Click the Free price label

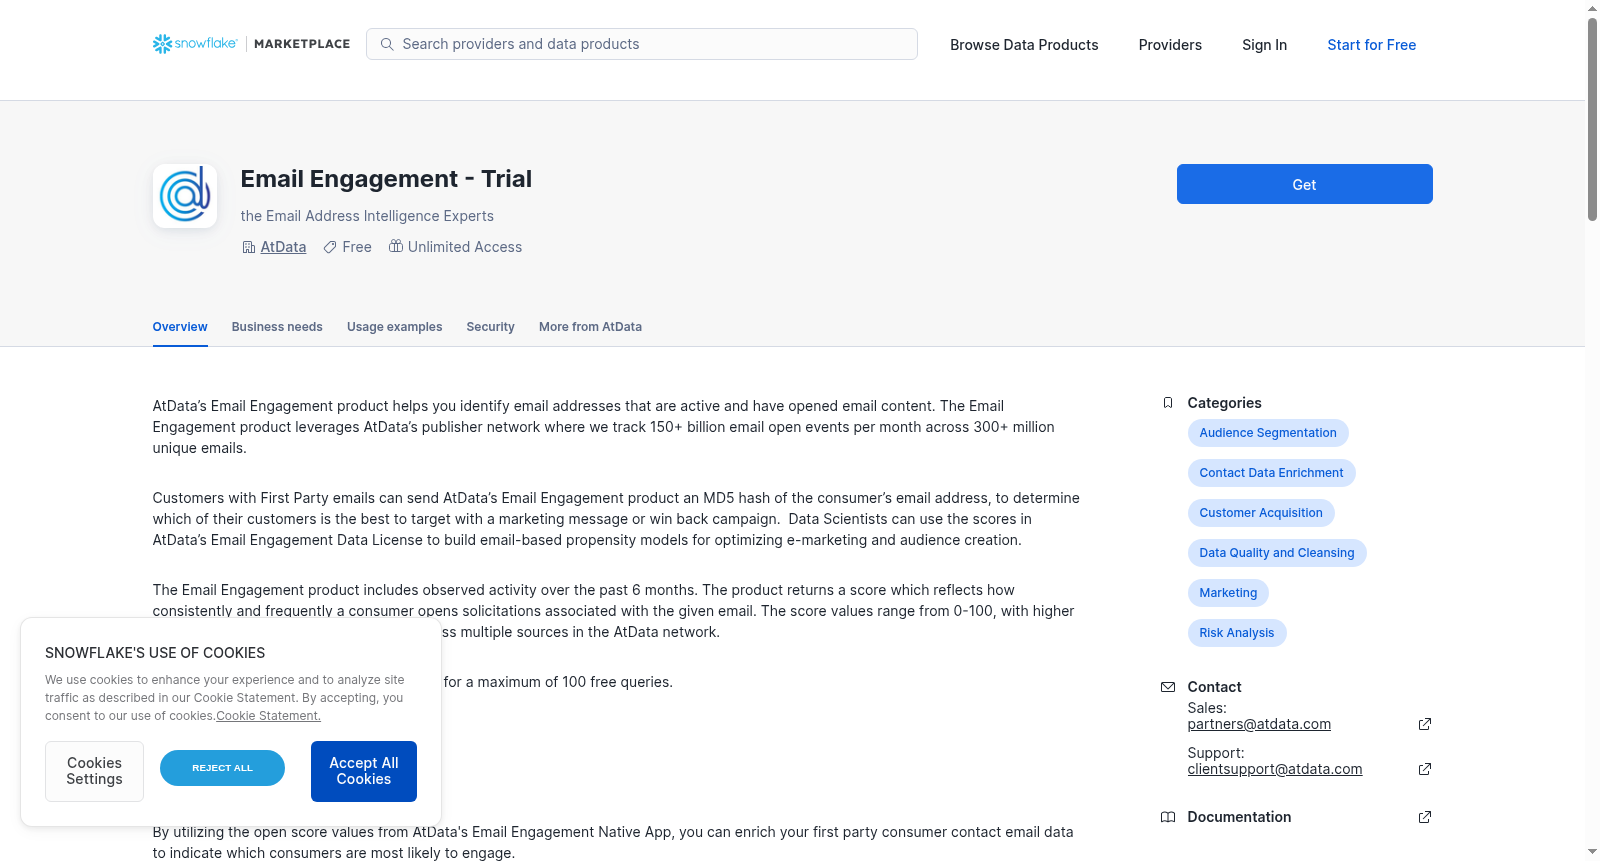coord(357,247)
